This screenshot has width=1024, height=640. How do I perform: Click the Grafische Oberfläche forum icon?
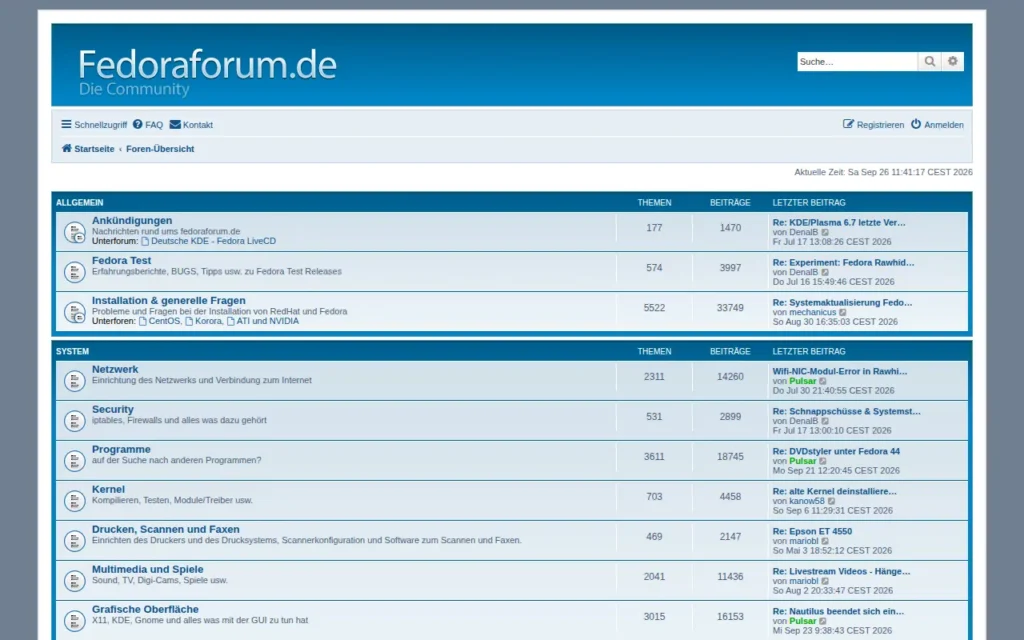[x=74, y=620]
